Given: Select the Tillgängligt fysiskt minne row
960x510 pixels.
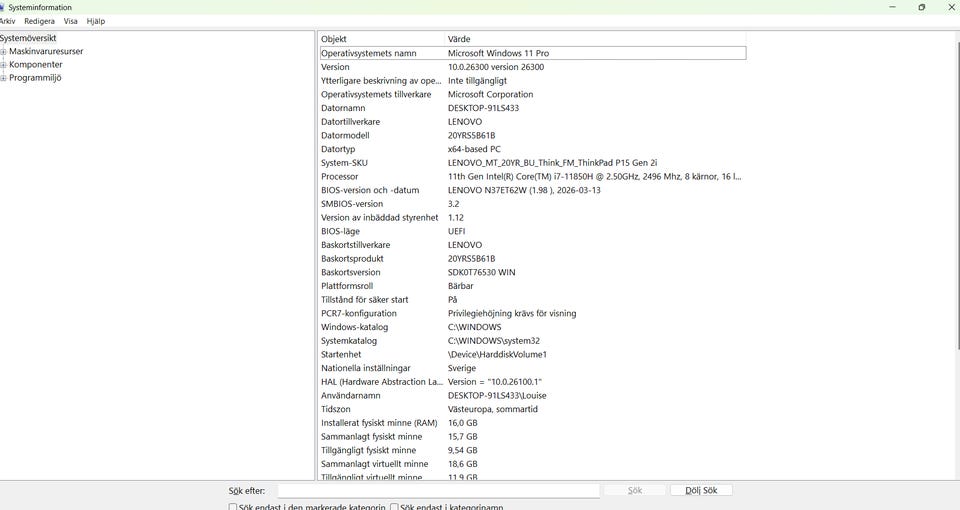Looking at the screenshot, I should 533,451.
